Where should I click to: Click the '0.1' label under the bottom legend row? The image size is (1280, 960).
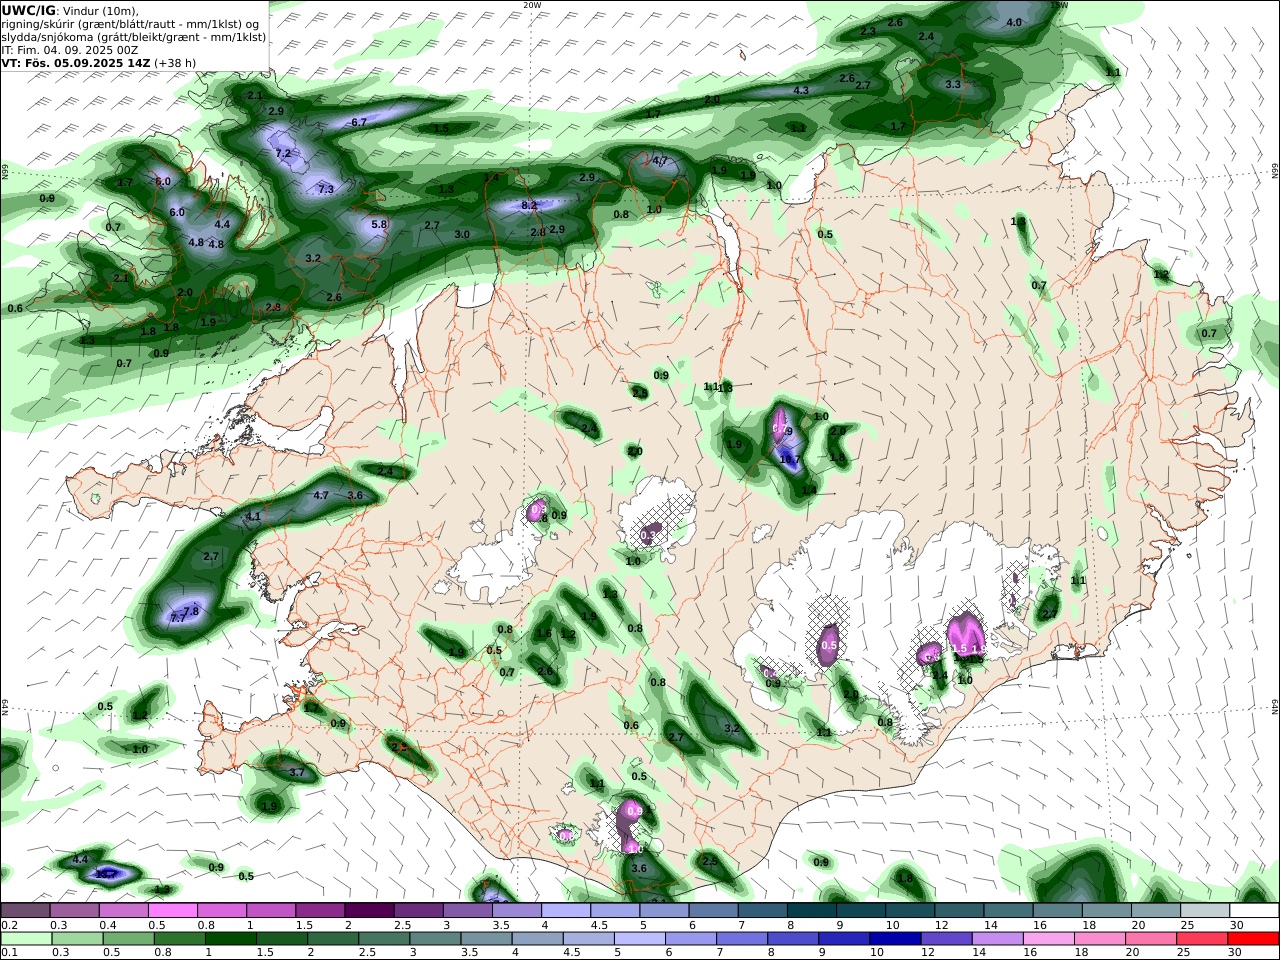8,953
